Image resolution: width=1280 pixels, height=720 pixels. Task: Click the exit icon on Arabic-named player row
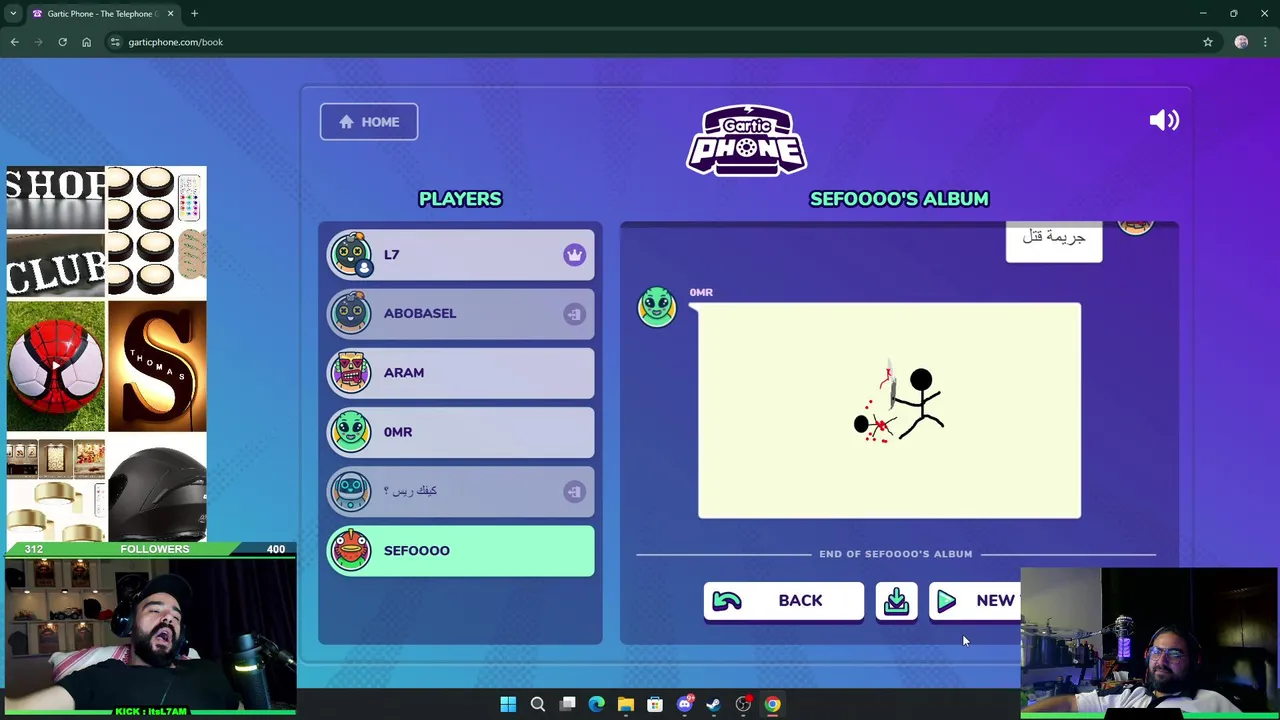[x=574, y=491]
